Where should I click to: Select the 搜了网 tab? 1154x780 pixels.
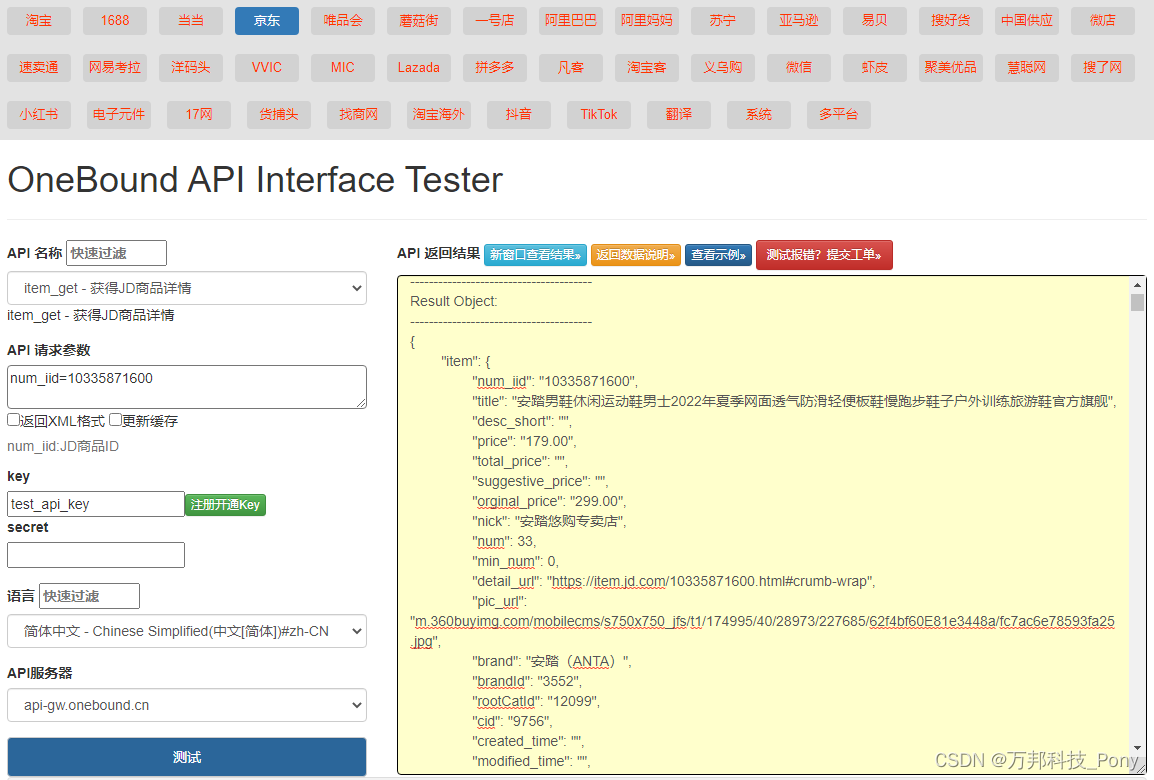(1102, 68)
